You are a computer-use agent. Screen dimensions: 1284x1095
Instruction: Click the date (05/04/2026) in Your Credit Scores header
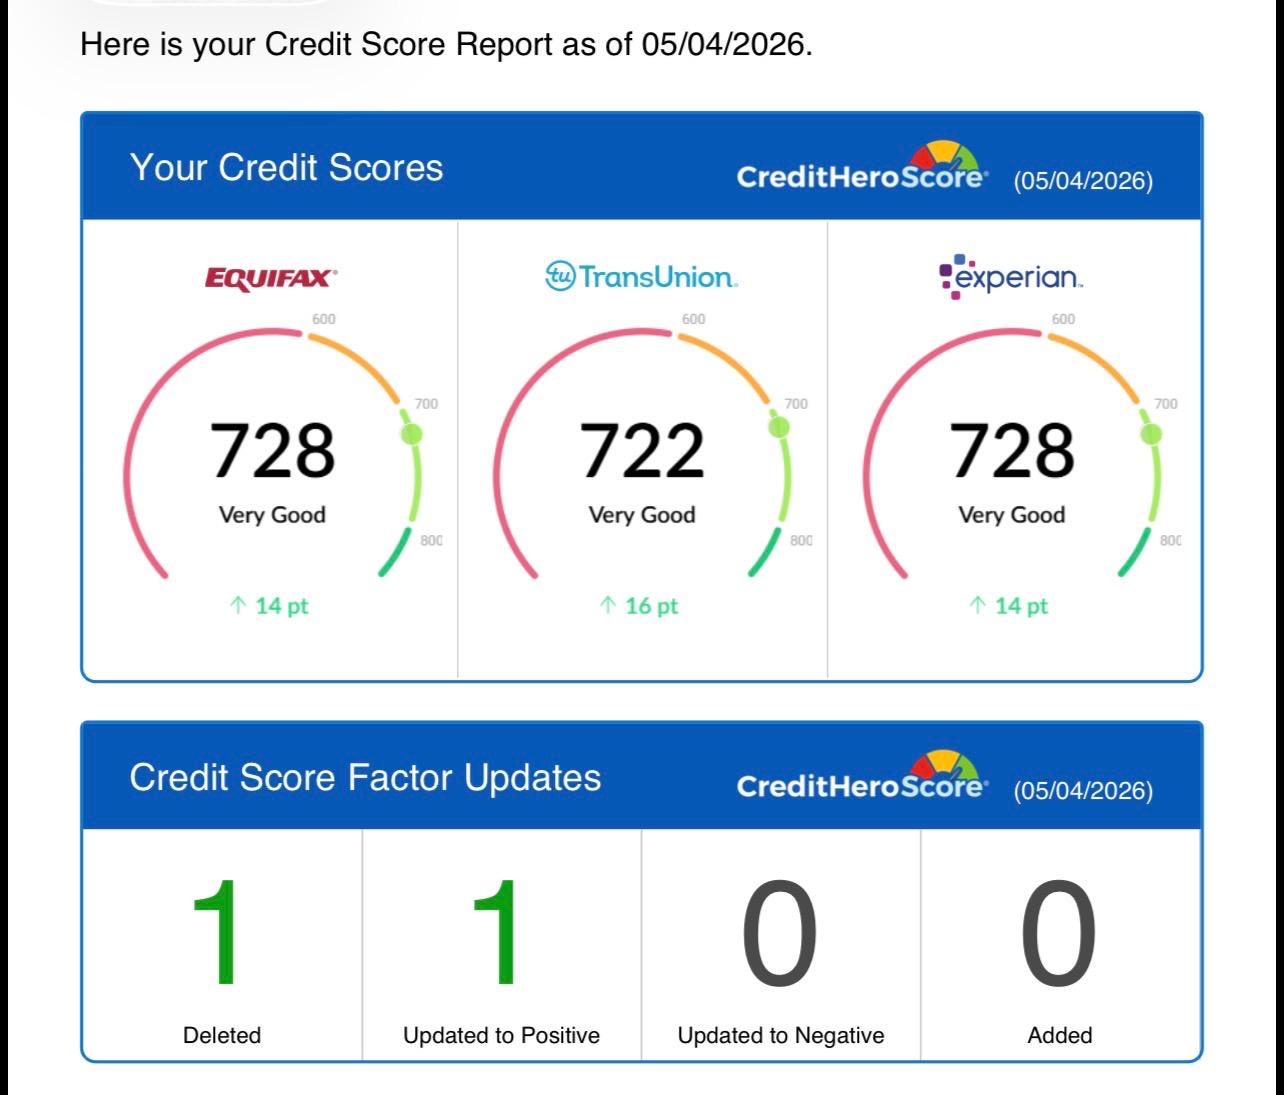click(1083, 181)
